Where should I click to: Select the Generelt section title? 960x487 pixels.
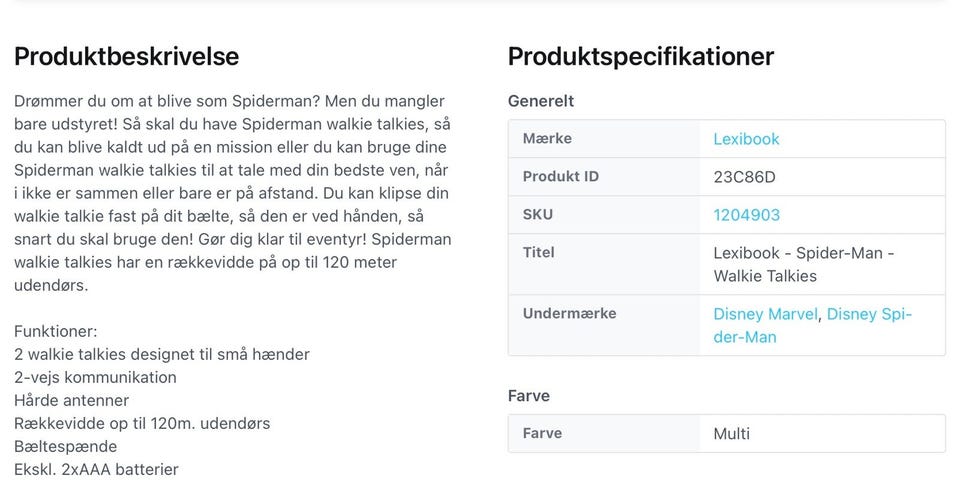[x=541, y=101]
